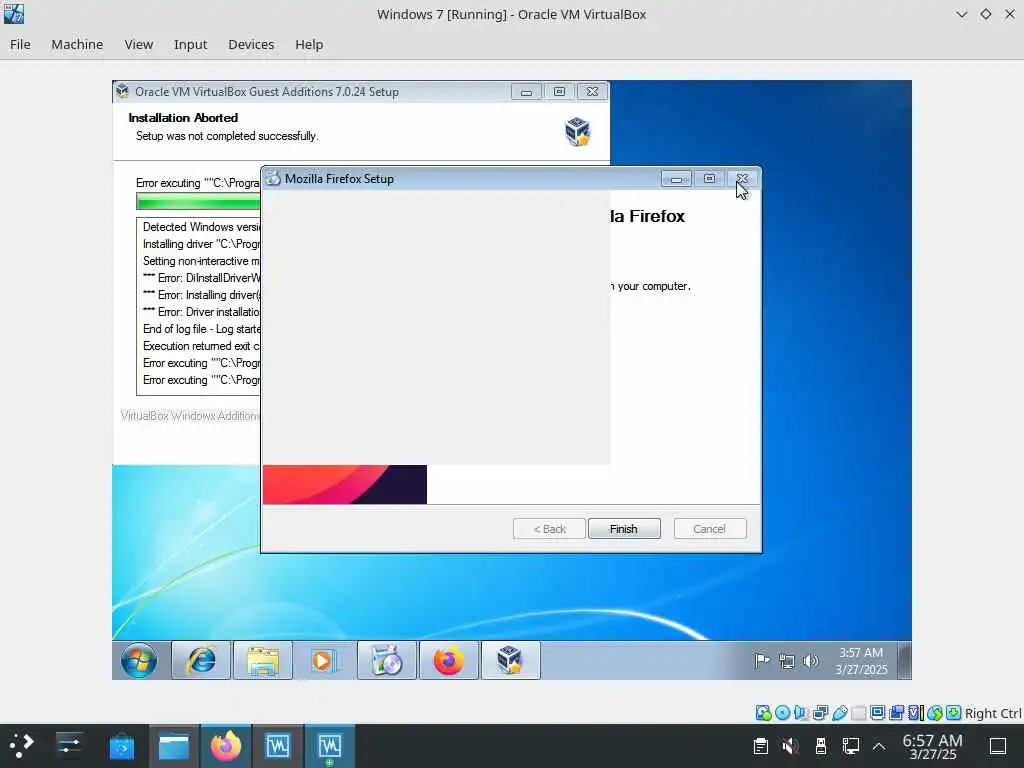Open the host clock showing 6:57 AM

click(x=933, y=746)
